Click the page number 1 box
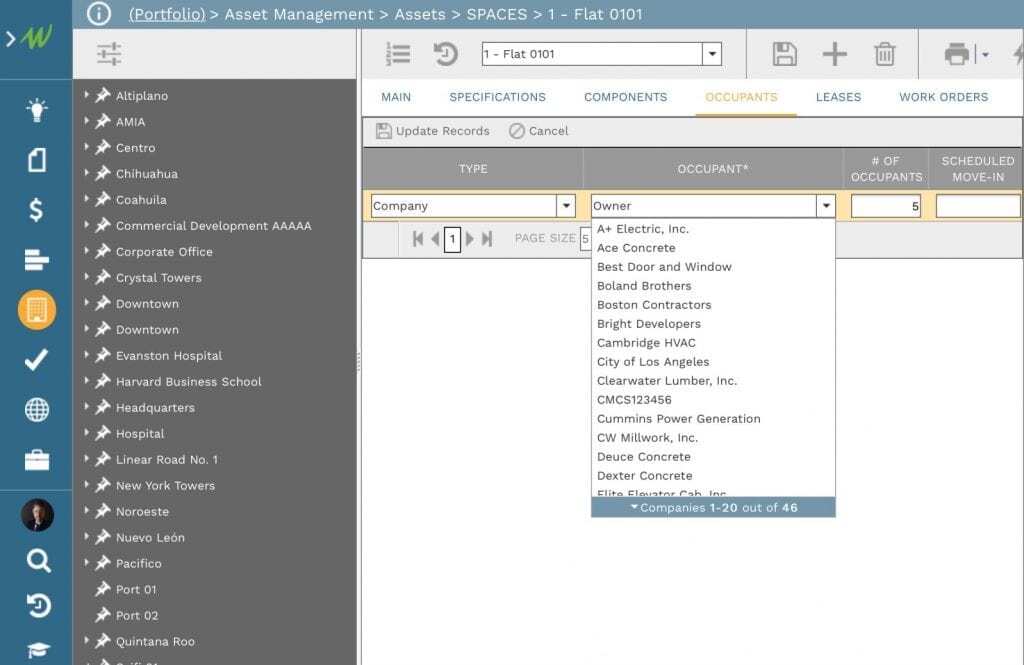 [x=452, y=239]
